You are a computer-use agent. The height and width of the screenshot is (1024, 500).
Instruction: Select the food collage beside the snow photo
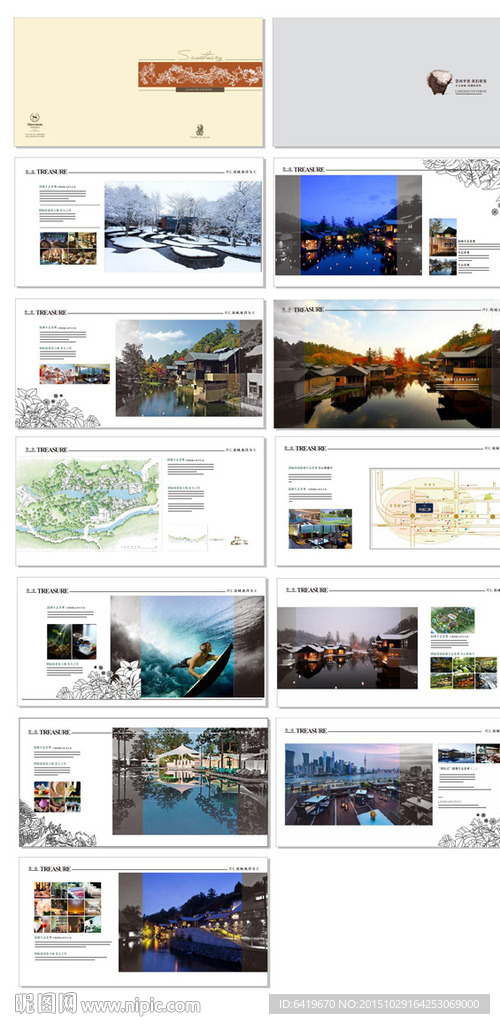(68, 248)
